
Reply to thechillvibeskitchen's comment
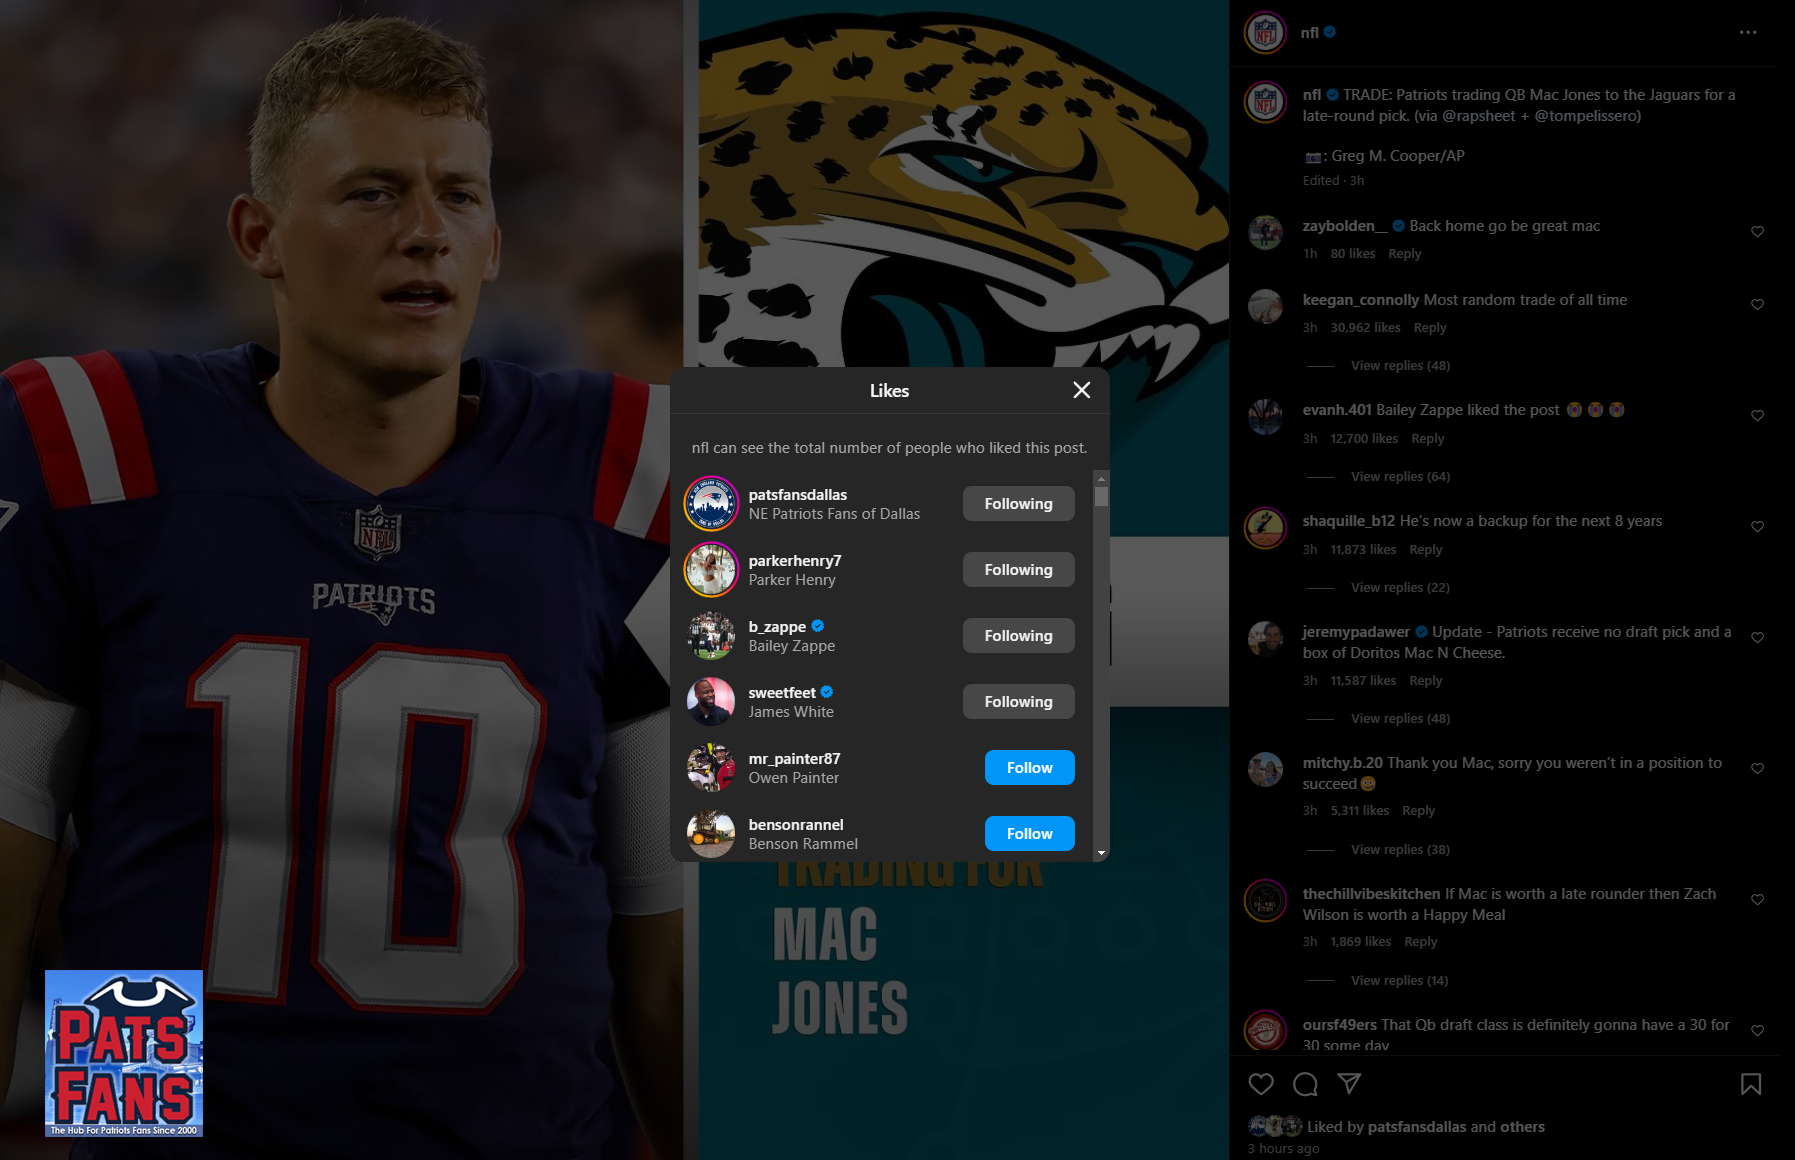(1420, 941)
